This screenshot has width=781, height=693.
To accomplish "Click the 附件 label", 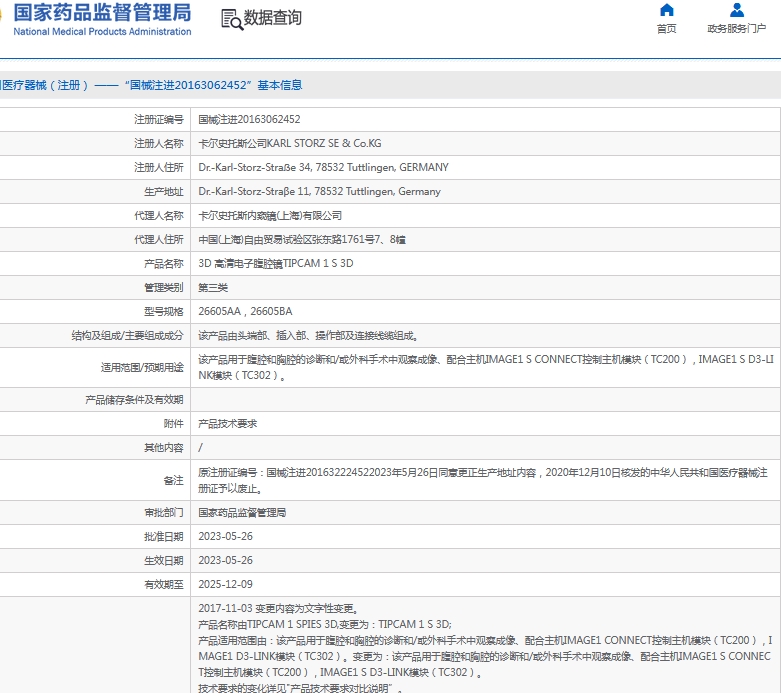I will coord(173,423).
